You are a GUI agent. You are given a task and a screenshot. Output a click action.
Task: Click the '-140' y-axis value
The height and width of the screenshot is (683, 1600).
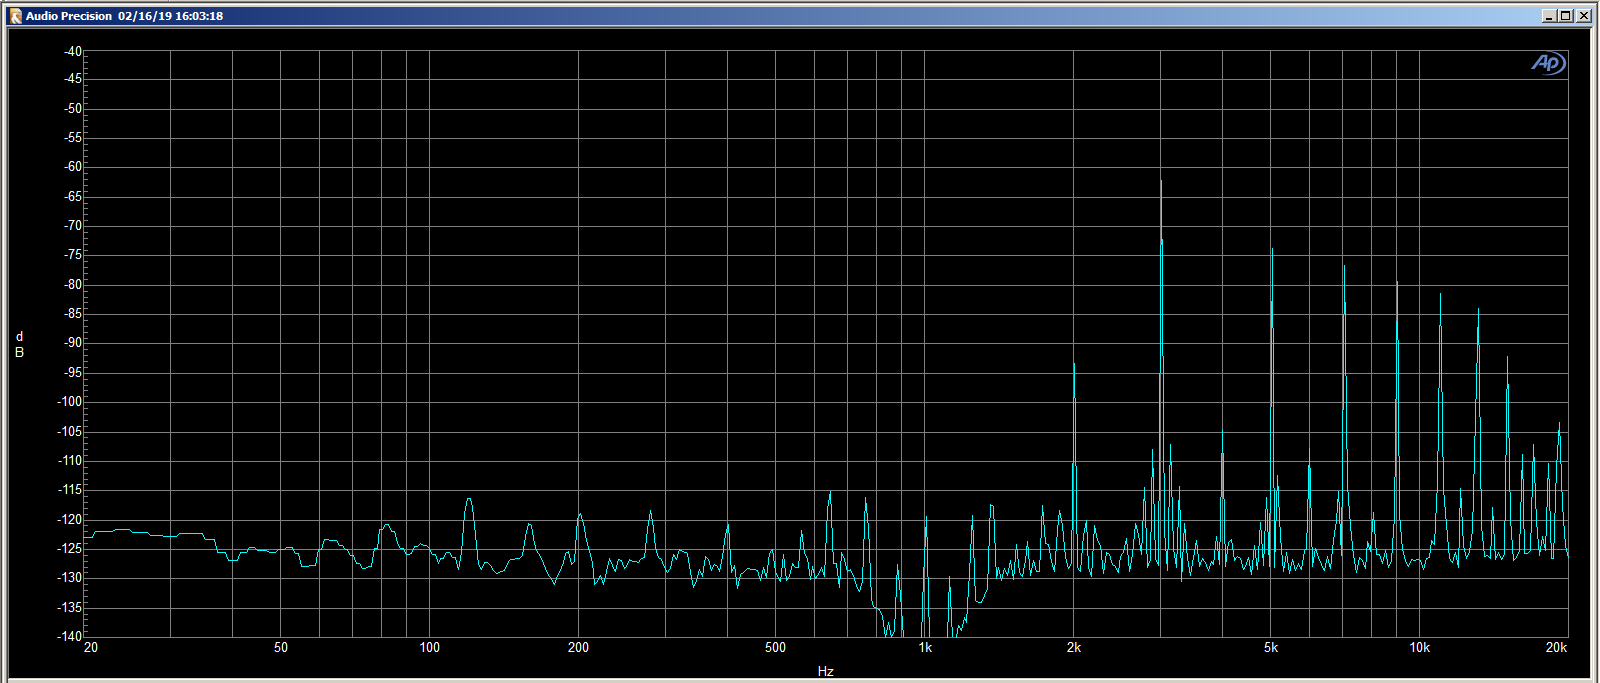[70, 636]
